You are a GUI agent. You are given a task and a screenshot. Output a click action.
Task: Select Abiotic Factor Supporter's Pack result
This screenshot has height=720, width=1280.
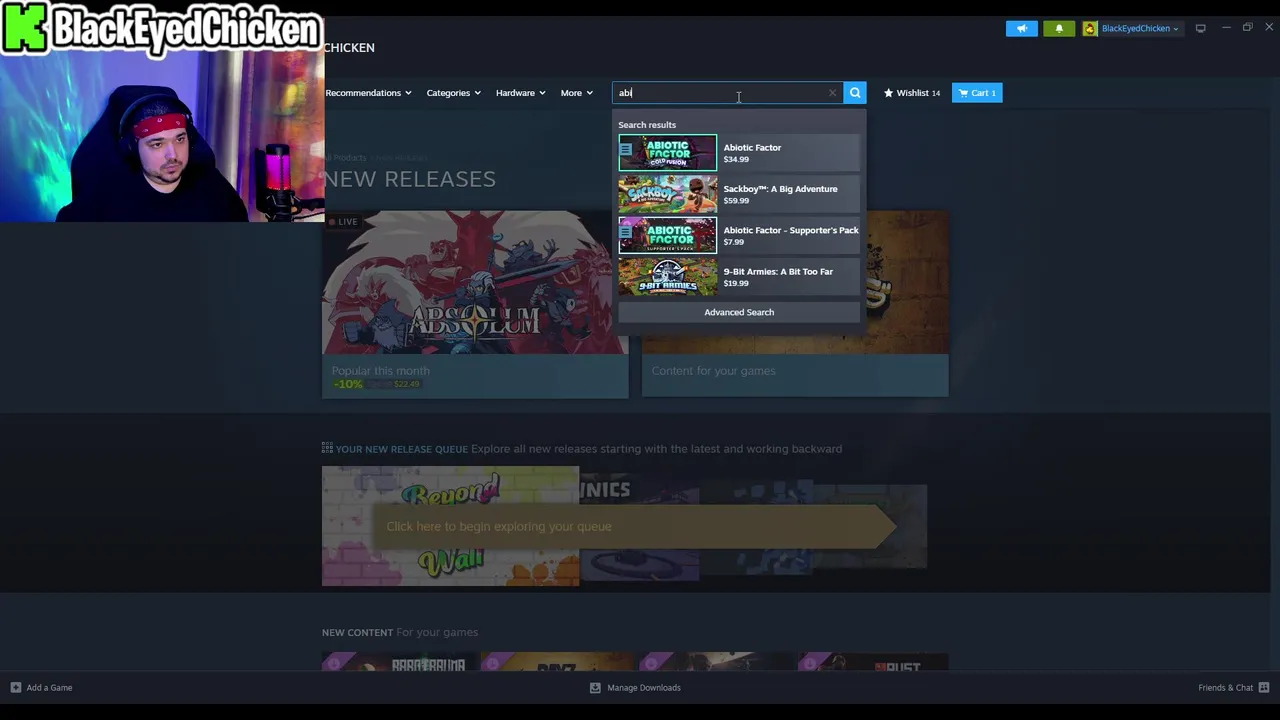click(x=739, y=236)
